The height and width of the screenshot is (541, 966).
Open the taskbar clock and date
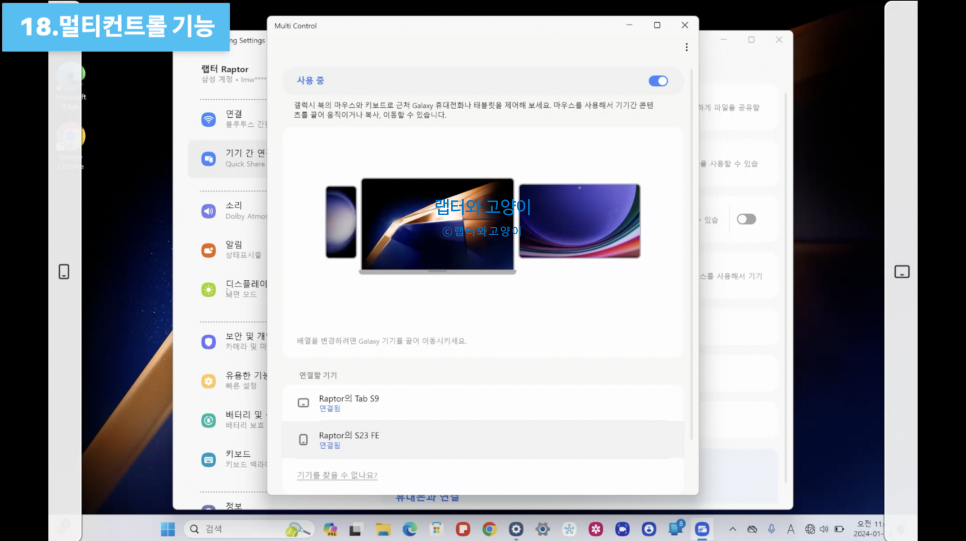pyautogui.click(x=867, y=529)
